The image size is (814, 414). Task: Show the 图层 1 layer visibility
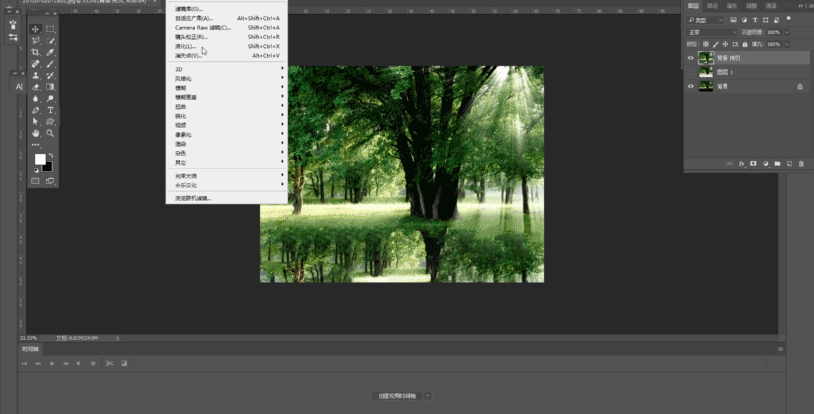click(x=690, y=72)
